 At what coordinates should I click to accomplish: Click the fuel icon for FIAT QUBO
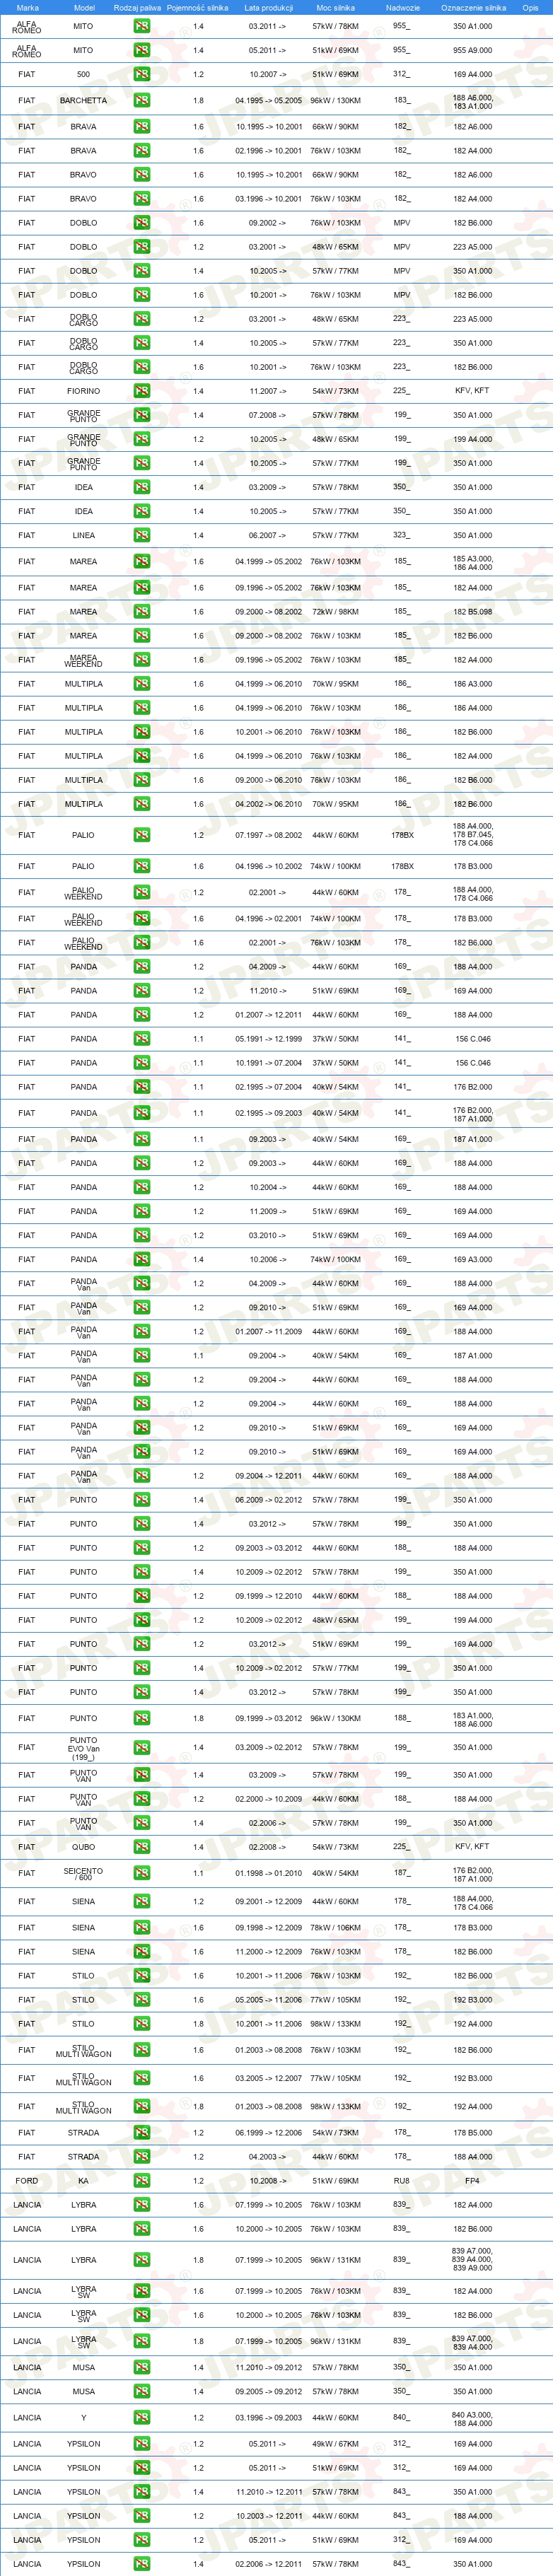pos(142,1847)
